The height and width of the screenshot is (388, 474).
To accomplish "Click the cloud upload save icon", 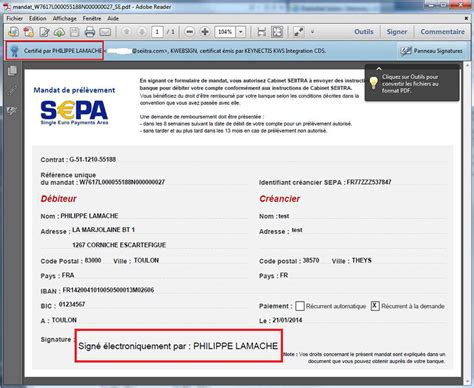I will pyautogui.click(x=59, y=32).
